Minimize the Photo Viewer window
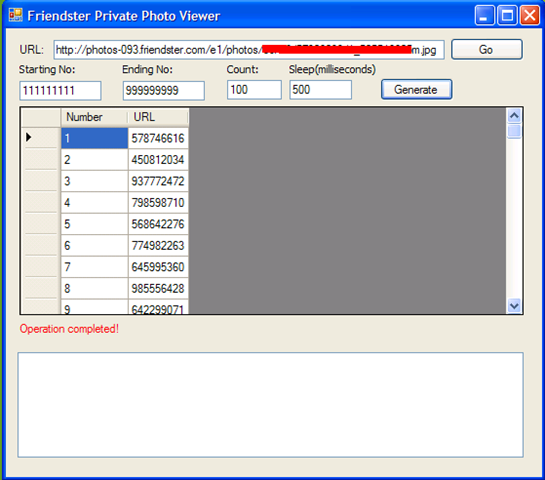This screenshot has height=480, width=545. point(485,16)
